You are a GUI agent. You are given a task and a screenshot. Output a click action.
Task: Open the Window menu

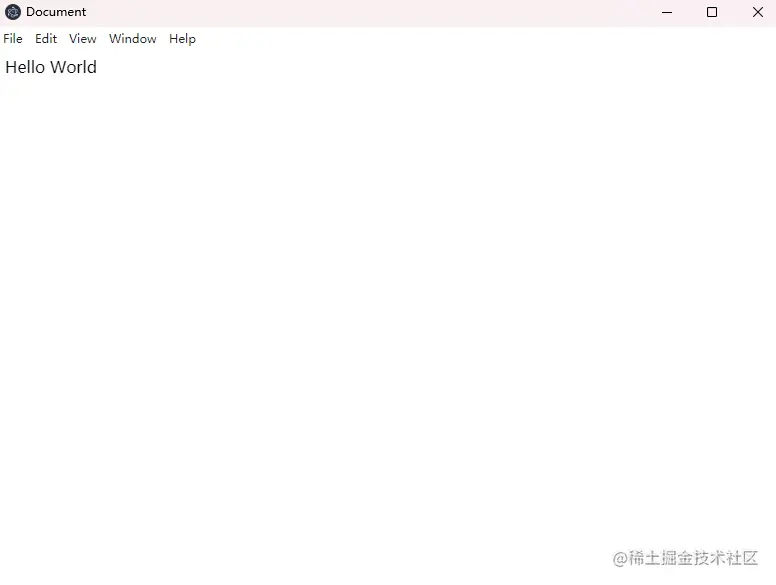[x=133, y=39]
